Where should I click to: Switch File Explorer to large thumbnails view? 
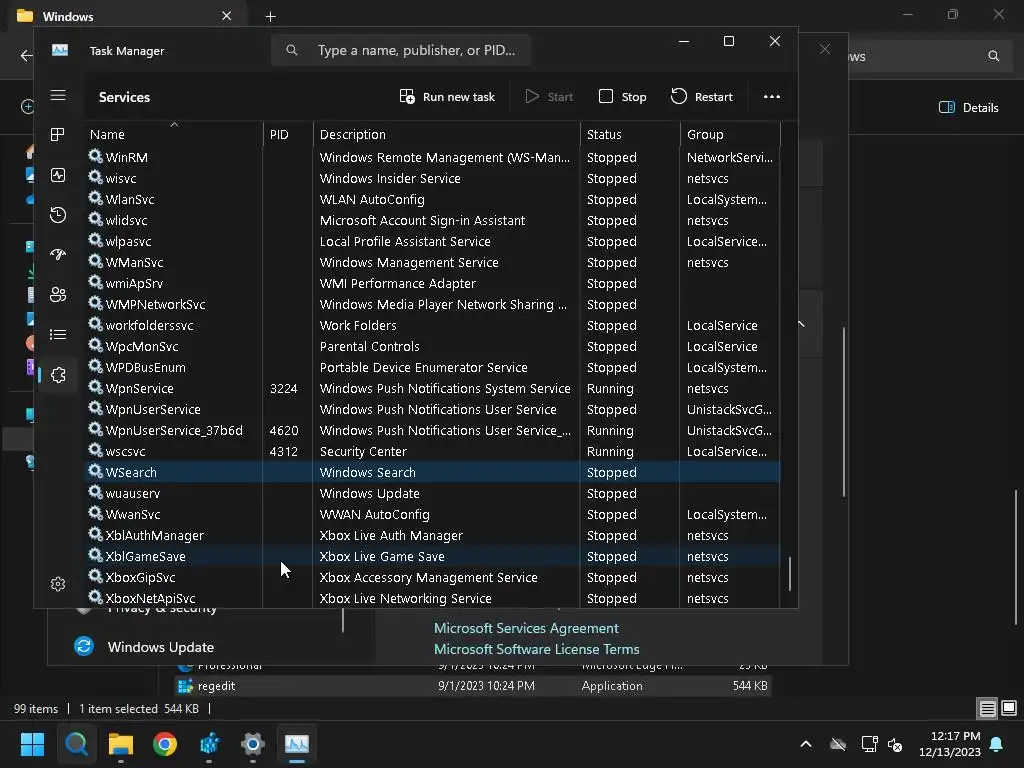pyautogui.click(x=1009, y=708)
